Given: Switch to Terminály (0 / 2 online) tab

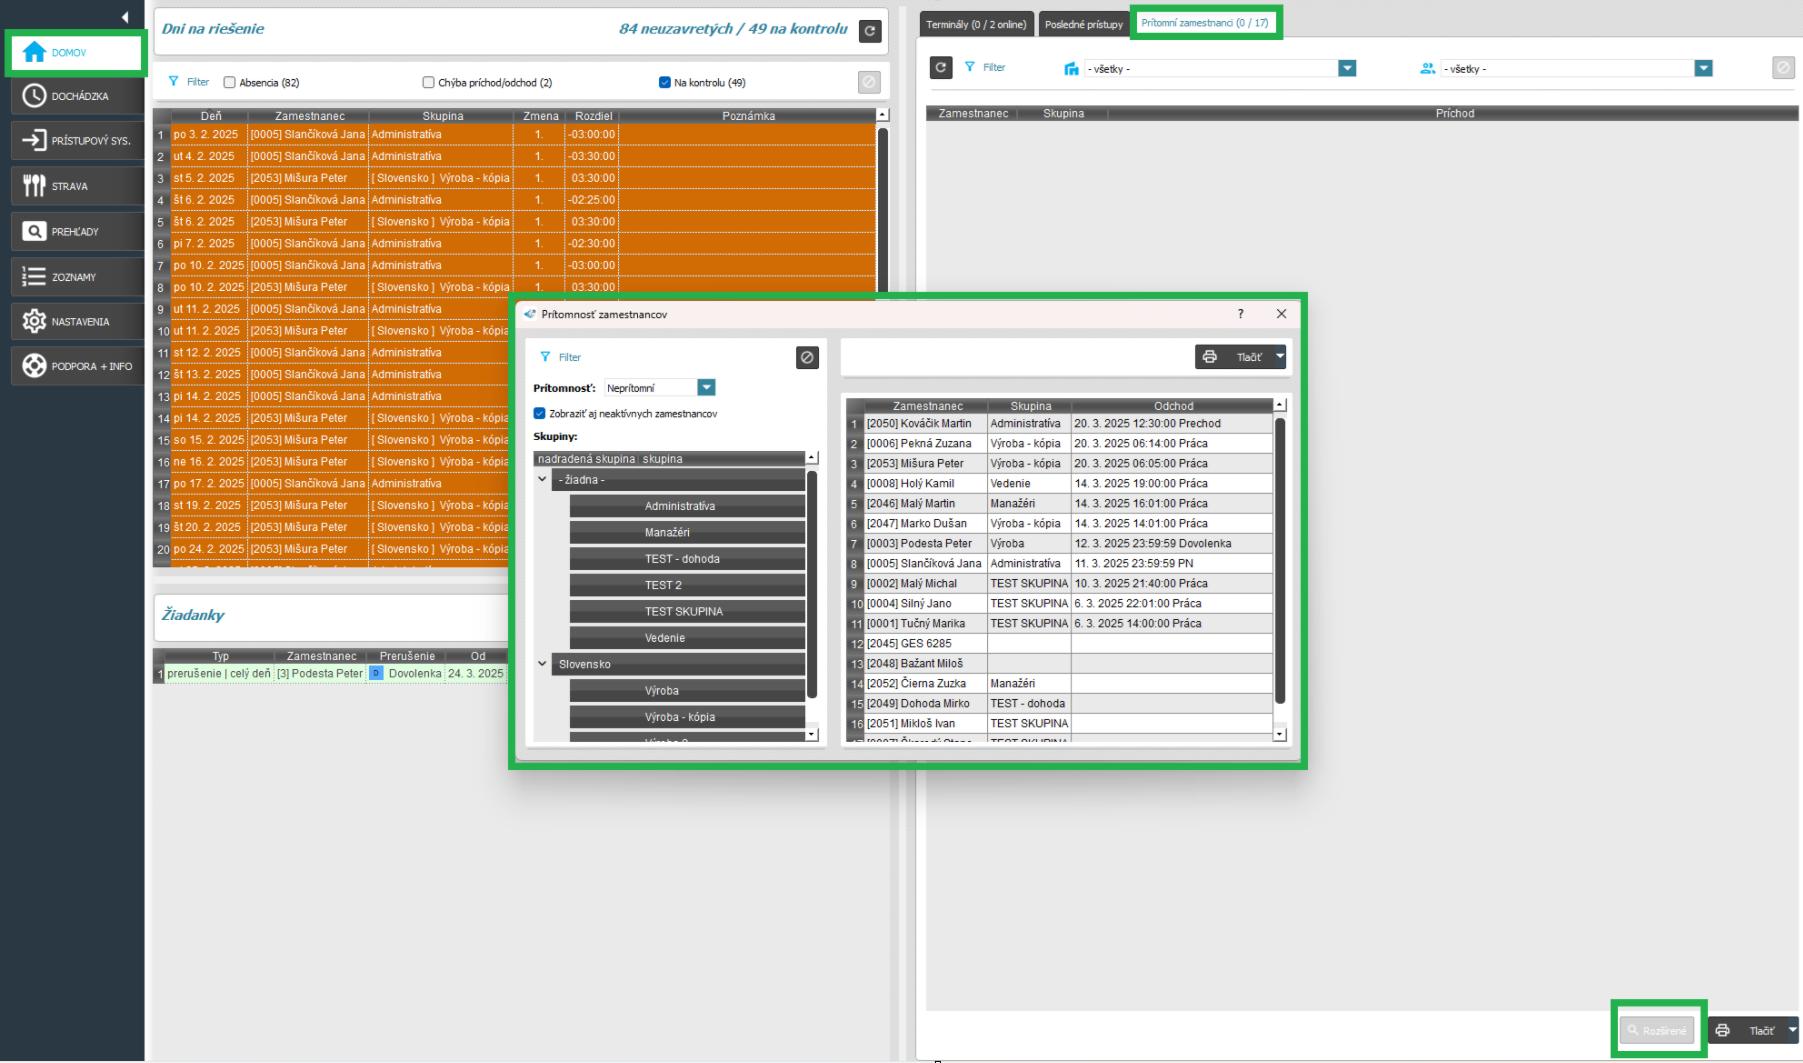Looking at the screenshot, I should [976, 24].
